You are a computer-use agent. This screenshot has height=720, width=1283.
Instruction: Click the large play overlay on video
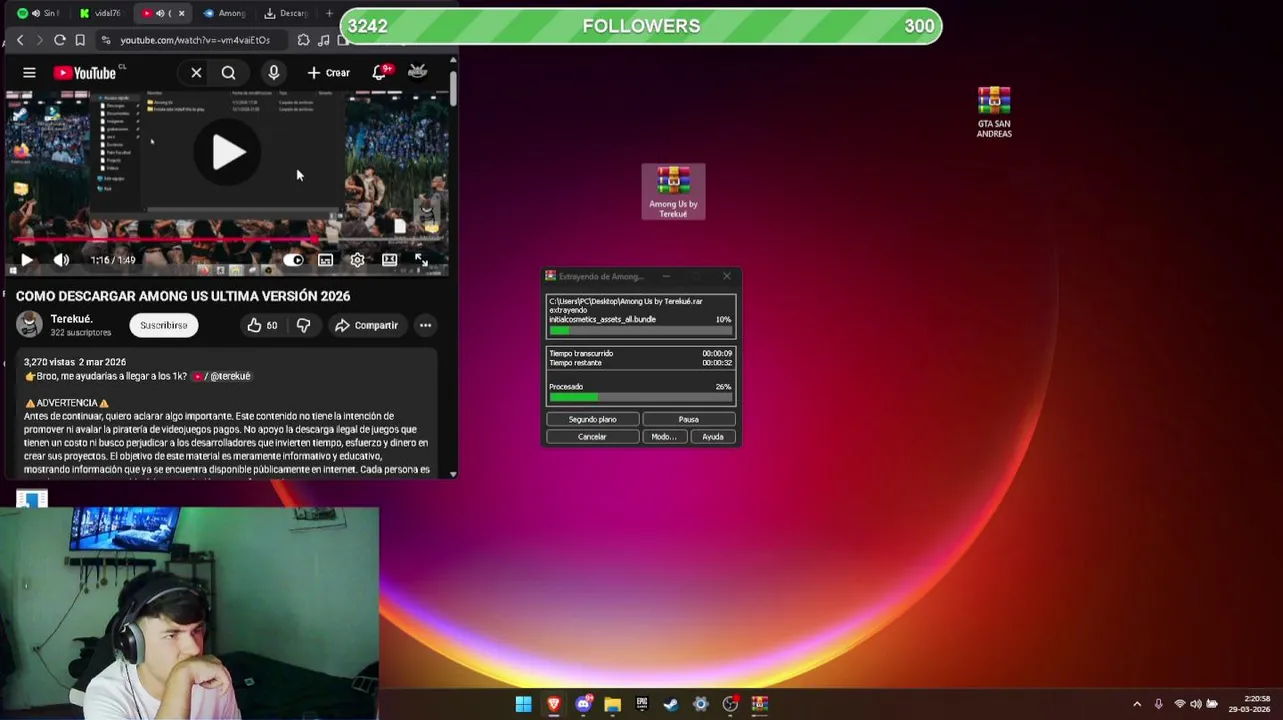point(228,152)
